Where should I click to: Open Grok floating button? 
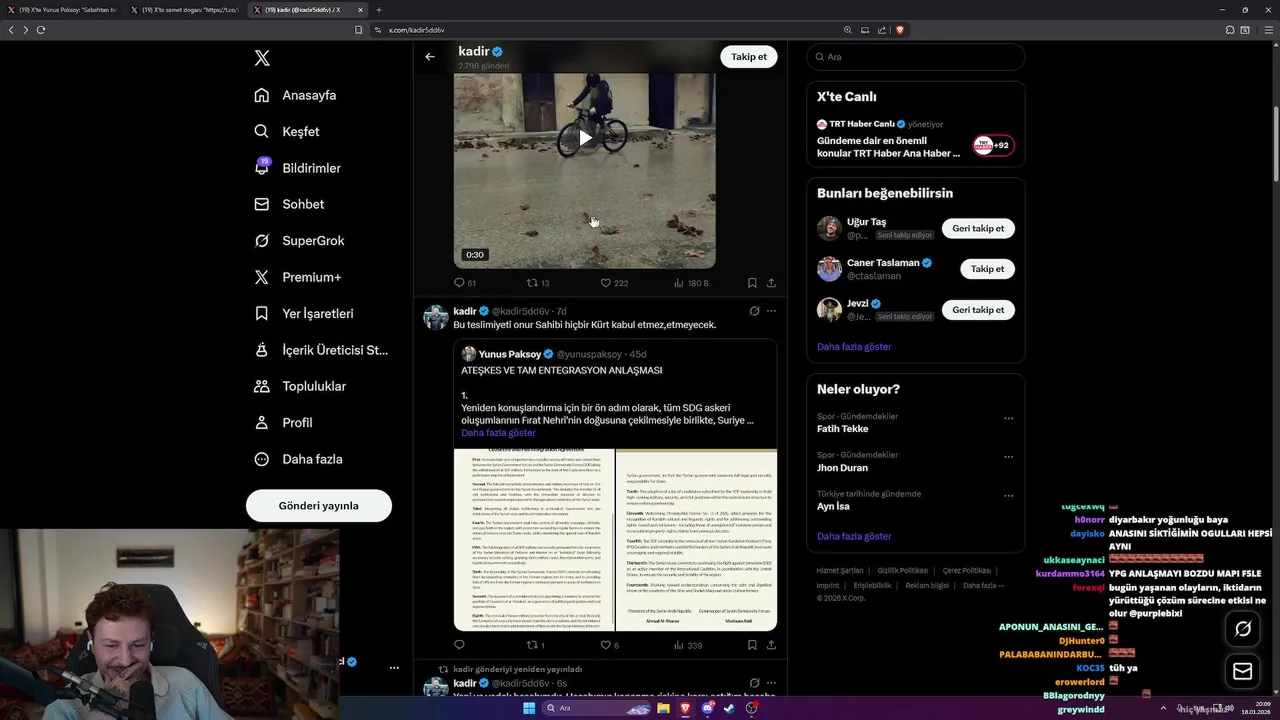point(1243,629)
